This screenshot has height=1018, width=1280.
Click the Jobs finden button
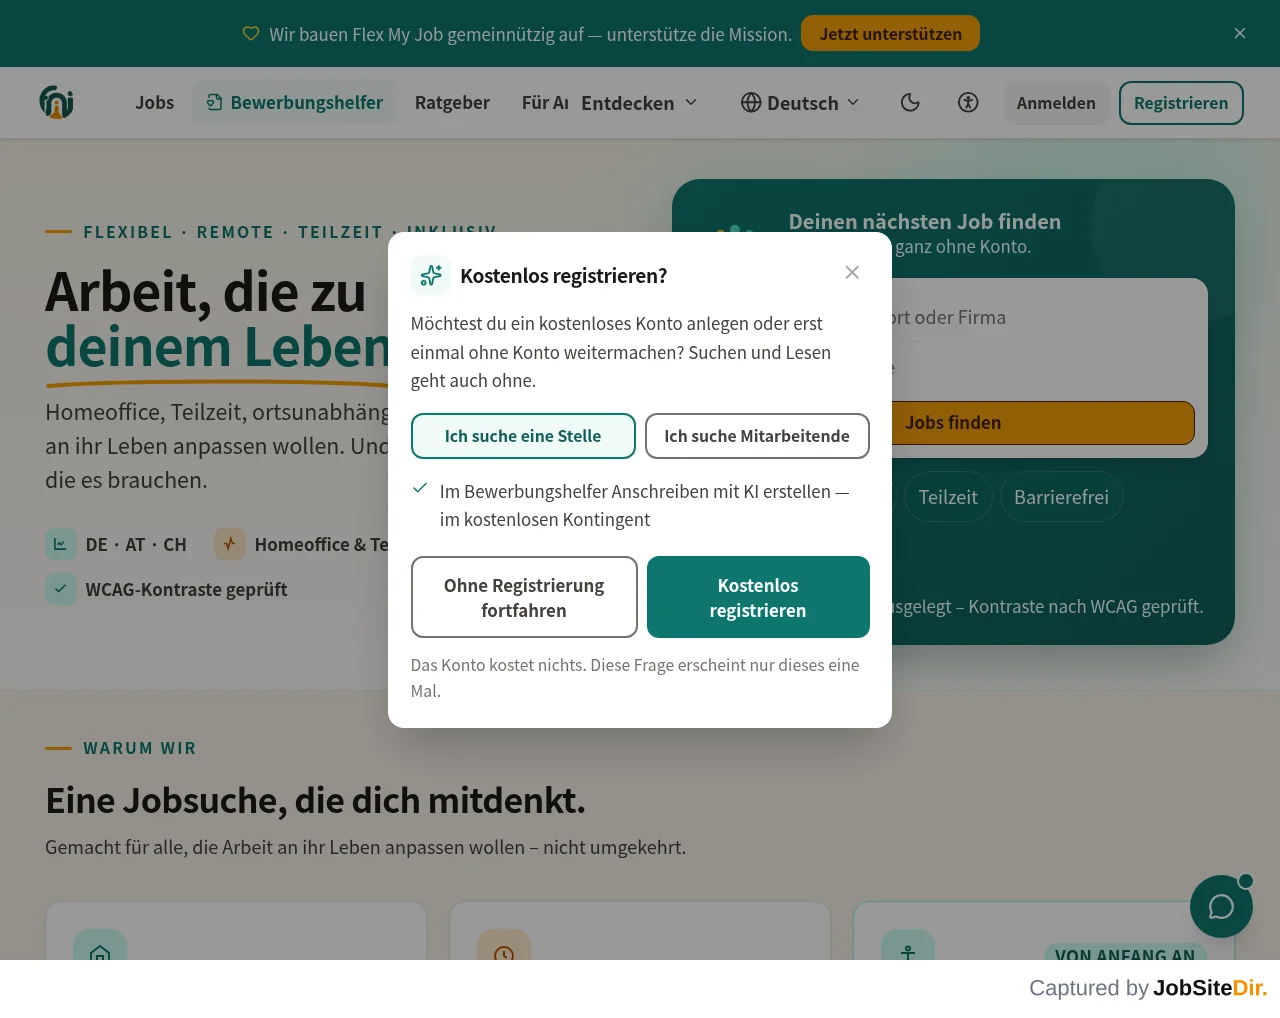(953, 423)
